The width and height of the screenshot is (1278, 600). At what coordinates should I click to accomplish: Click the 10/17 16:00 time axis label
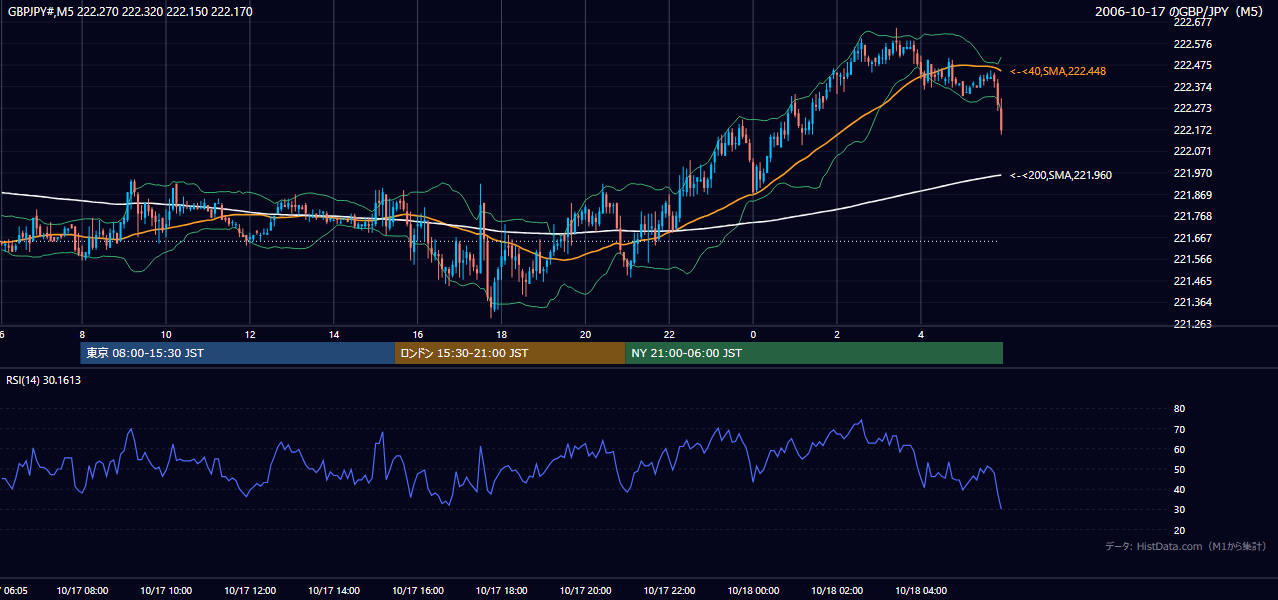pyautogui.click(x=418, y=591)
